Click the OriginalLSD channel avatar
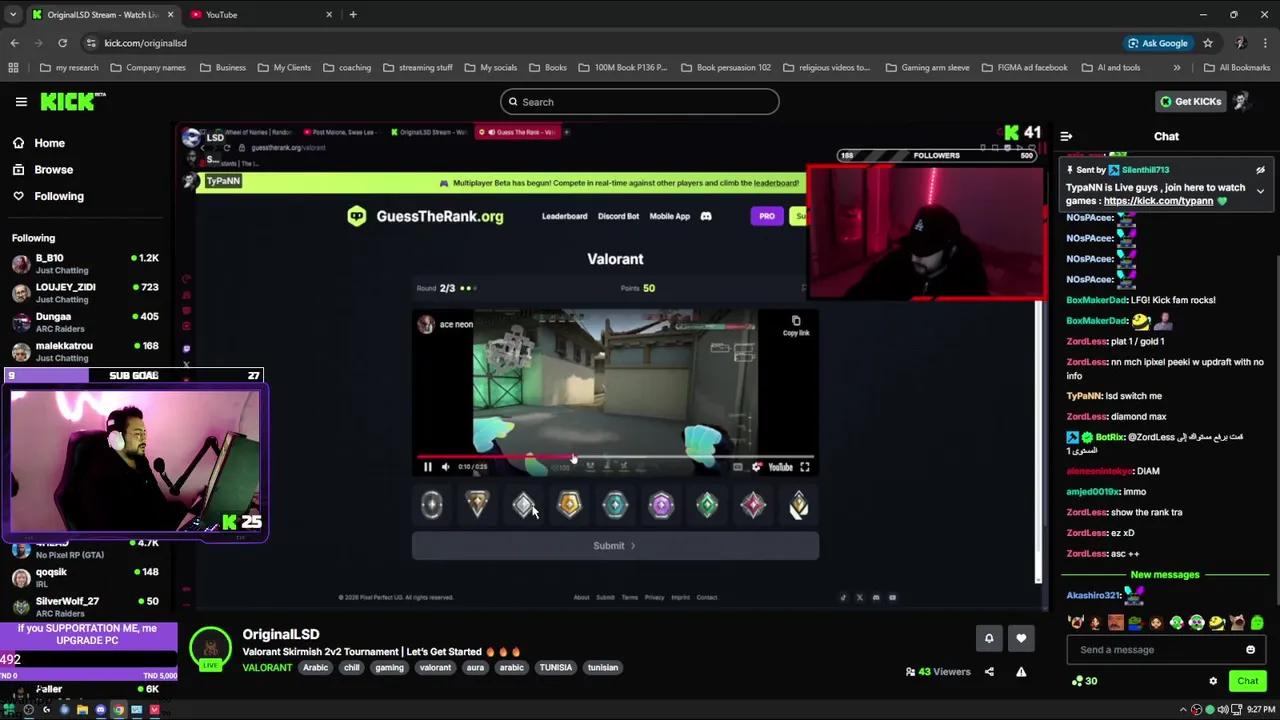Image resolution: width=1280 pixels, height=720 pixels. tap(211, 649)
